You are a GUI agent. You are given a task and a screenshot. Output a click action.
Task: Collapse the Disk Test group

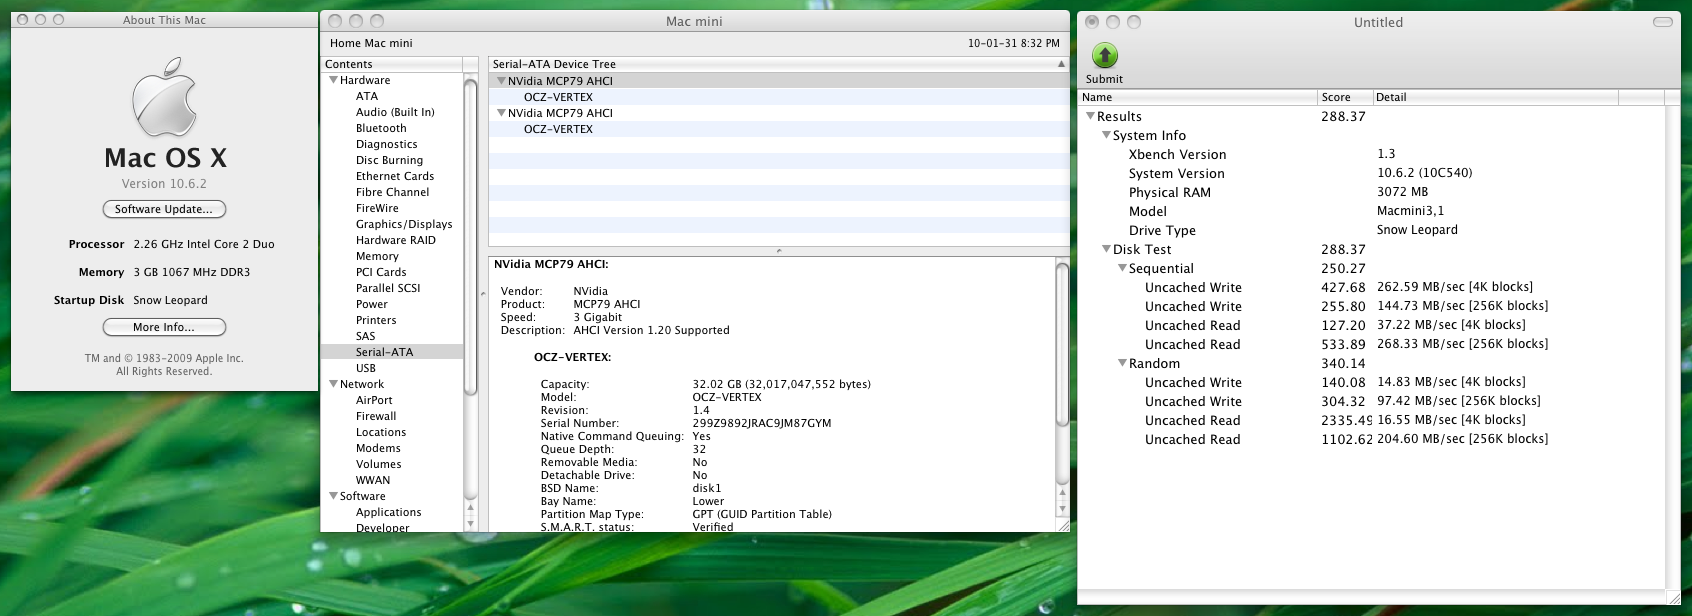[1106, 250]
